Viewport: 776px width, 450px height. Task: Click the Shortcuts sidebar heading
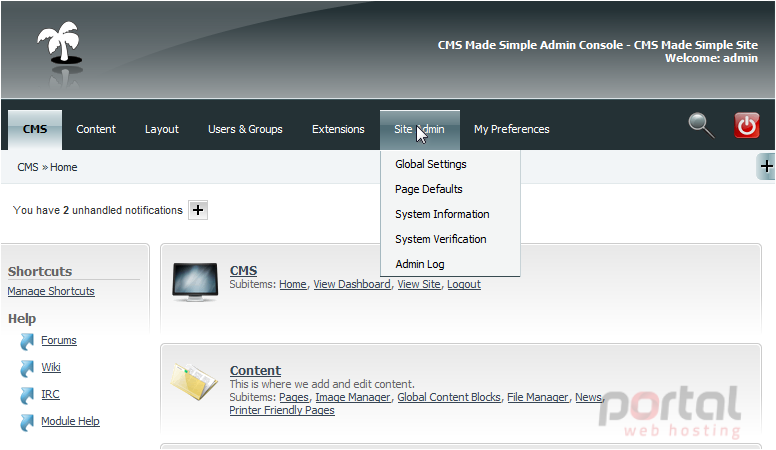coord(40,271)
